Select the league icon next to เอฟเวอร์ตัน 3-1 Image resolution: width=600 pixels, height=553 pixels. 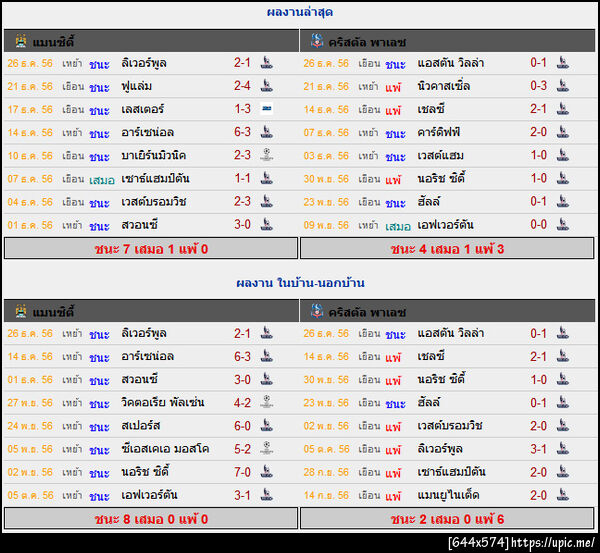click(267, 494)
